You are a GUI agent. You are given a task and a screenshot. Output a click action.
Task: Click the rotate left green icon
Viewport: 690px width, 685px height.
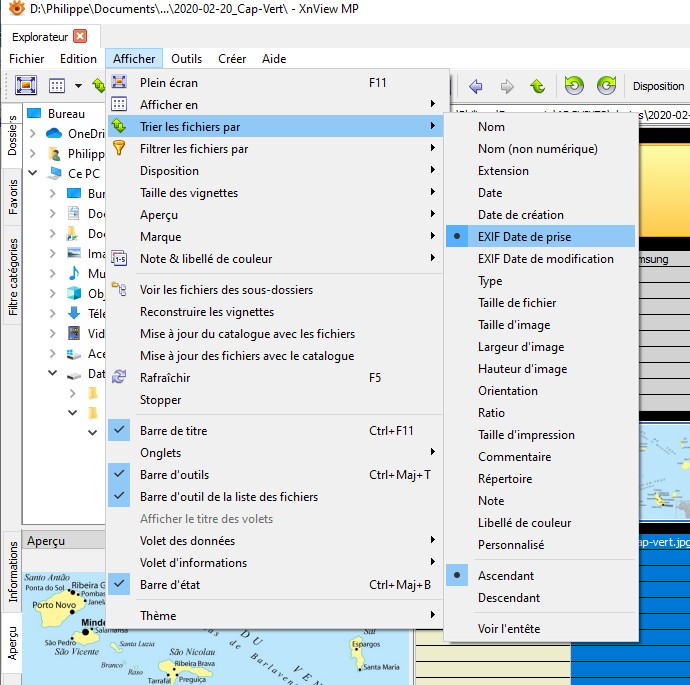coord(573,86)
